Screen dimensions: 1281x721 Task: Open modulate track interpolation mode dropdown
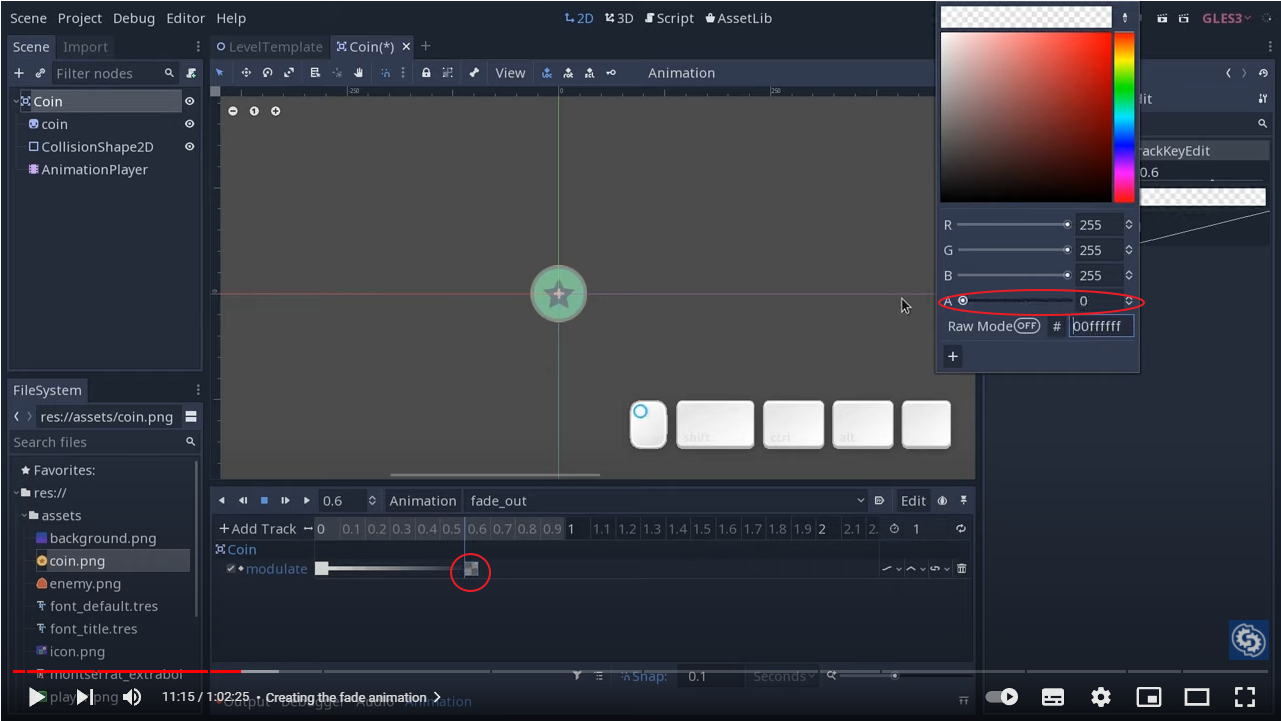point(916,569)
